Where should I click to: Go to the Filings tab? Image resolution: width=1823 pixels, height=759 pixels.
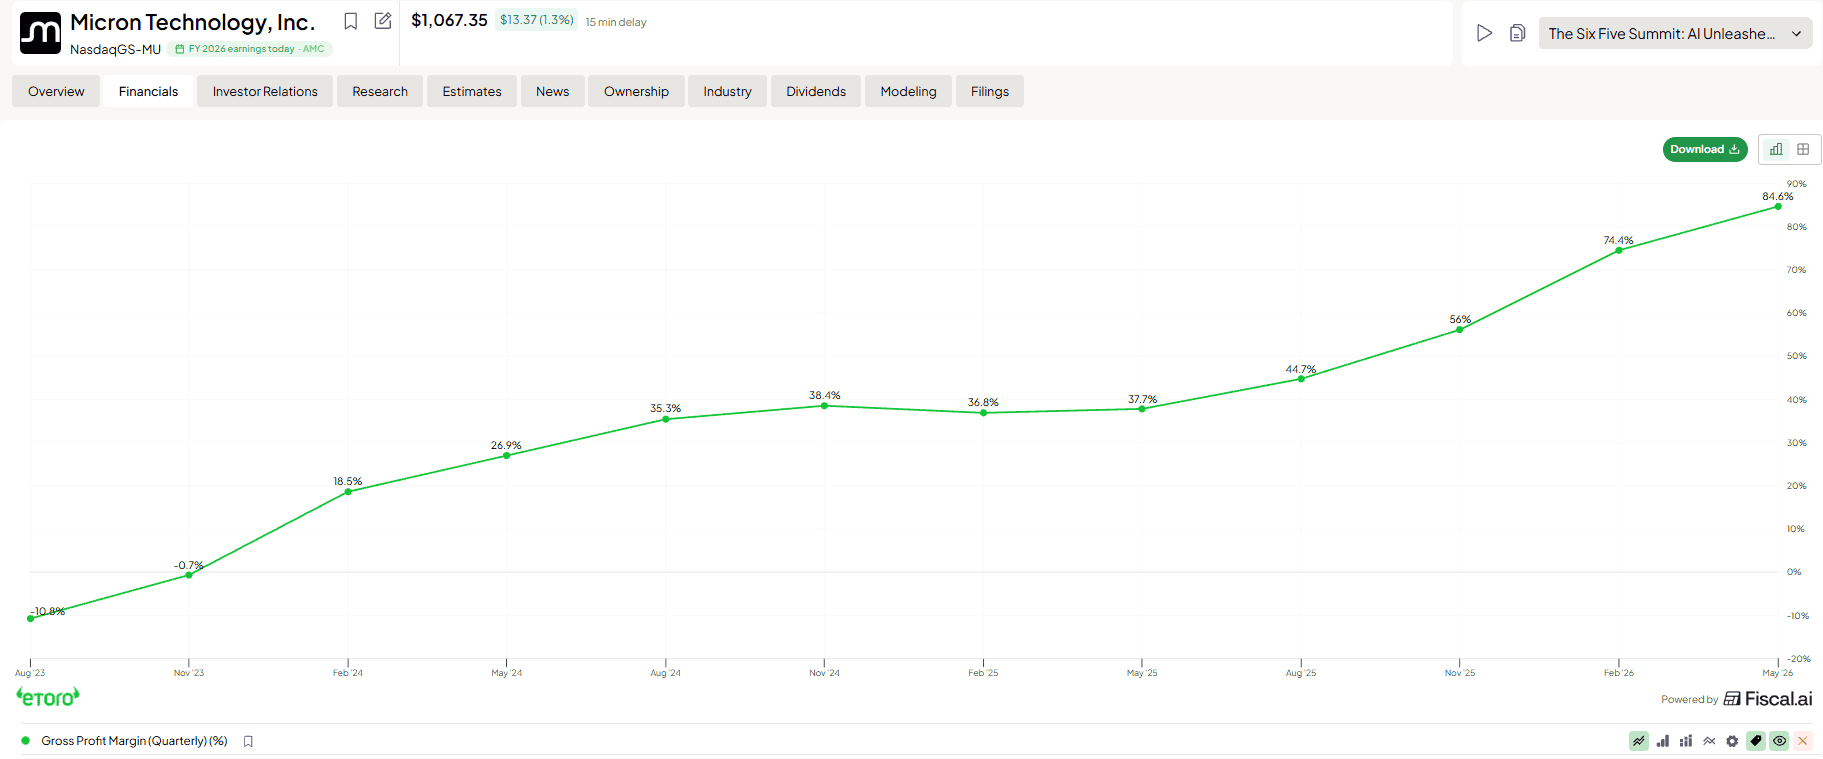tap(990, 91)
